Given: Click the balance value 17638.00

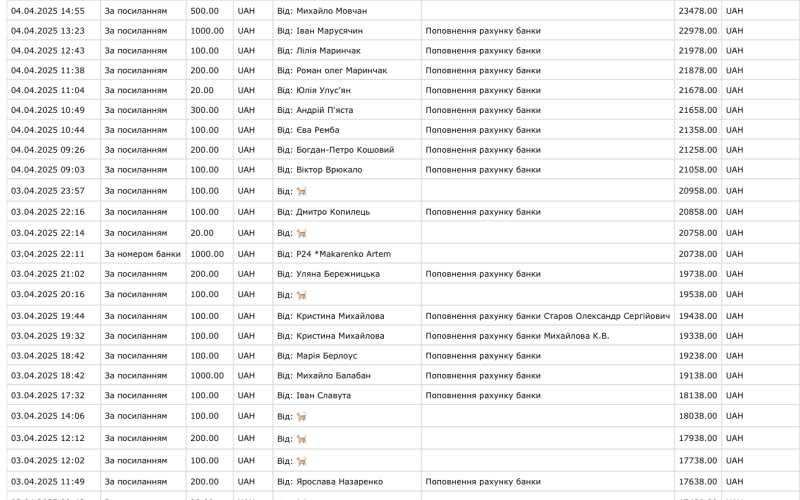Looking at the screenshot, I should tap(697, 482).
